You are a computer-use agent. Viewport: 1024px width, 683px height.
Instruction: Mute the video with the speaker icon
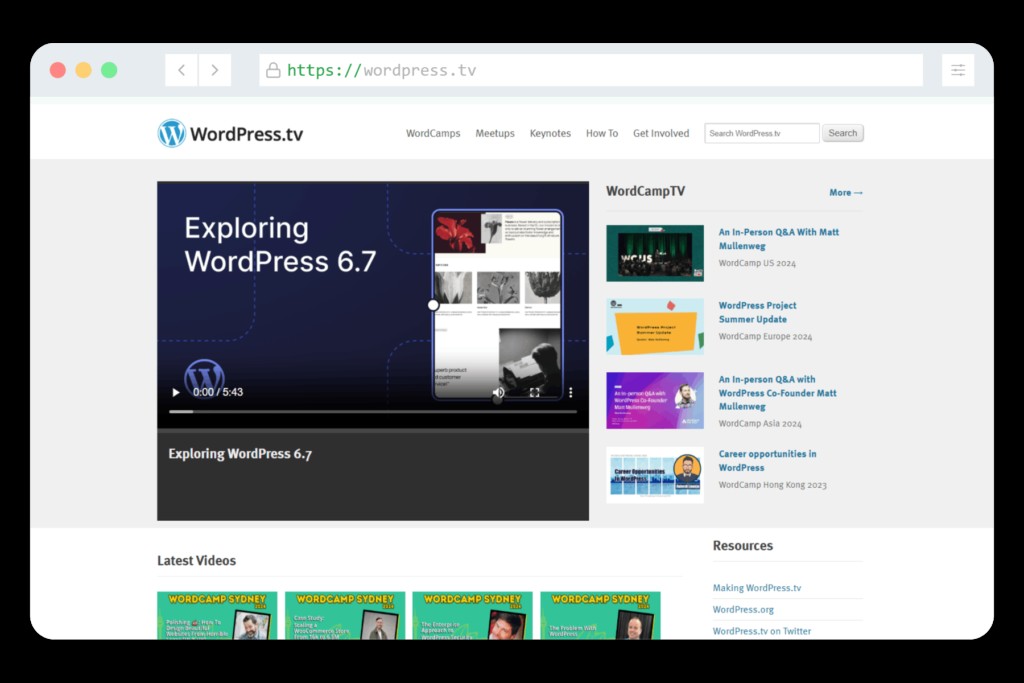click(499, 392)
